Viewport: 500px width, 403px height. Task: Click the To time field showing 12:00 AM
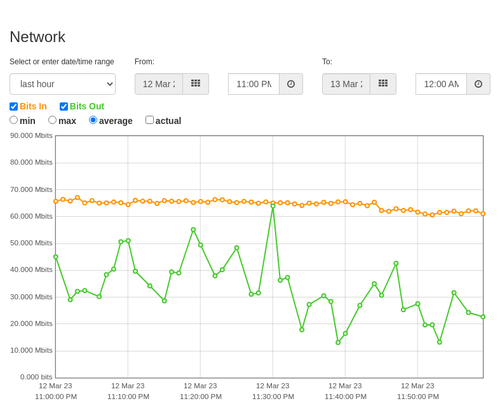(441, 84)
